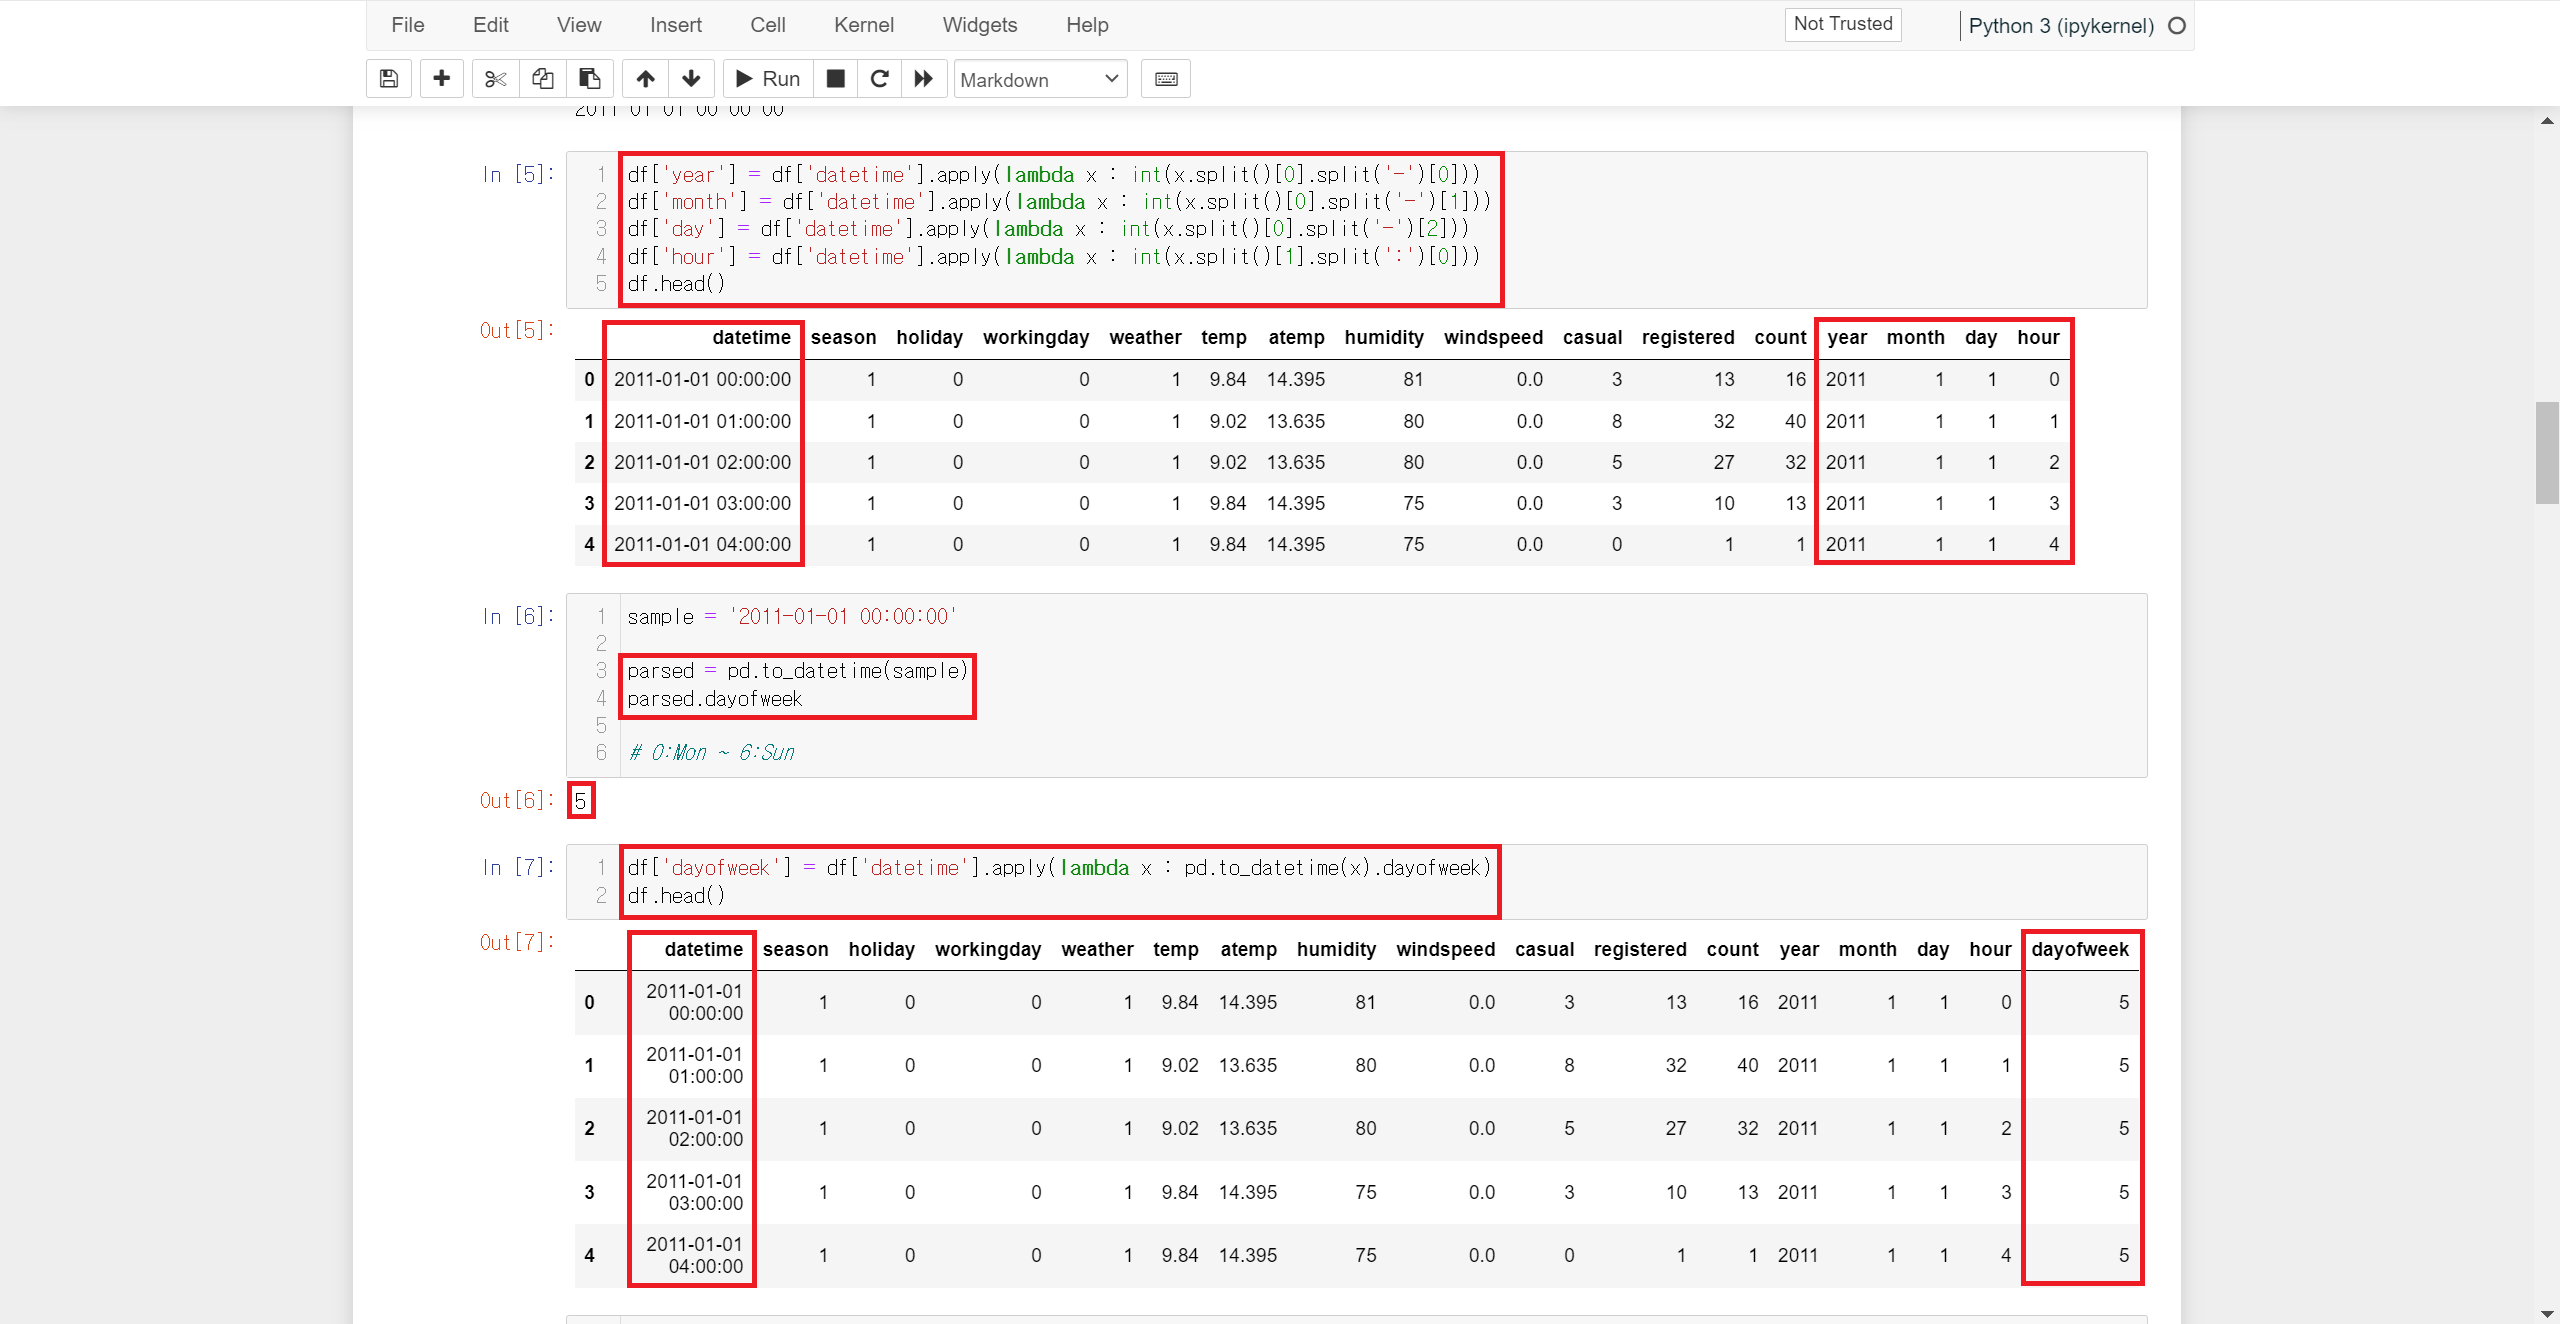Paste cells below icon
Screen dimensions: 2560x1324
(590, 79)
